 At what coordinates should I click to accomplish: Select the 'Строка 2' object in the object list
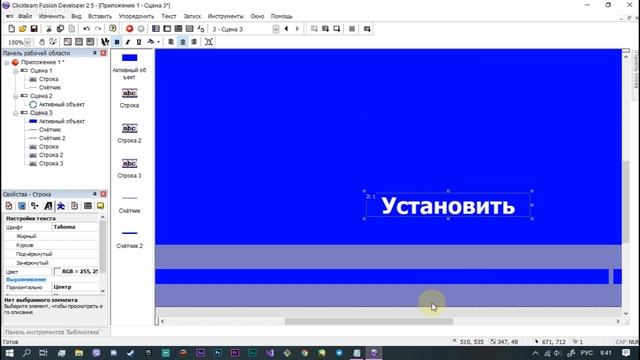(x=129, y=133)
